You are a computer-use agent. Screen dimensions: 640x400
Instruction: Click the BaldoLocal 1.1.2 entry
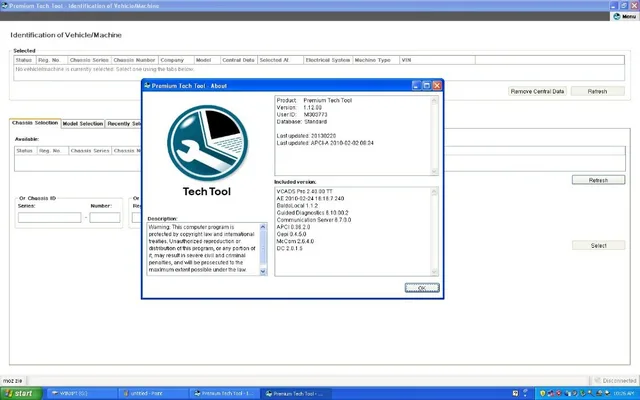click(297, 205)
